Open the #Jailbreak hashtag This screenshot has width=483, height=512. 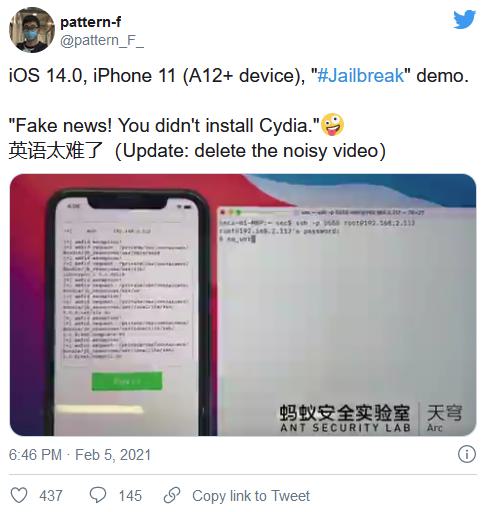[360, 75]
